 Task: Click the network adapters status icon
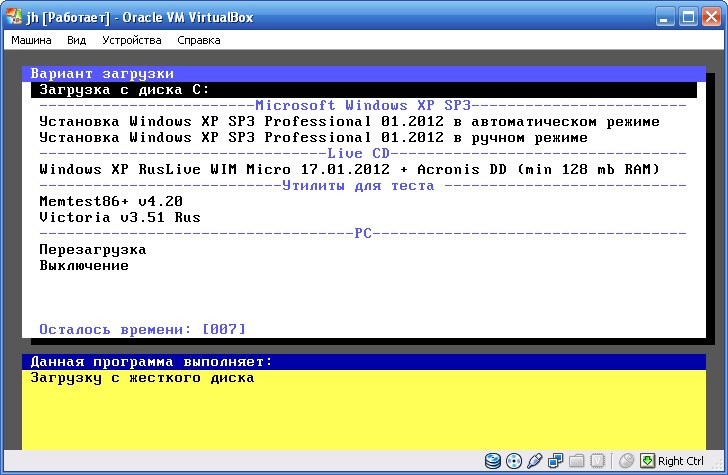(555, 461)
